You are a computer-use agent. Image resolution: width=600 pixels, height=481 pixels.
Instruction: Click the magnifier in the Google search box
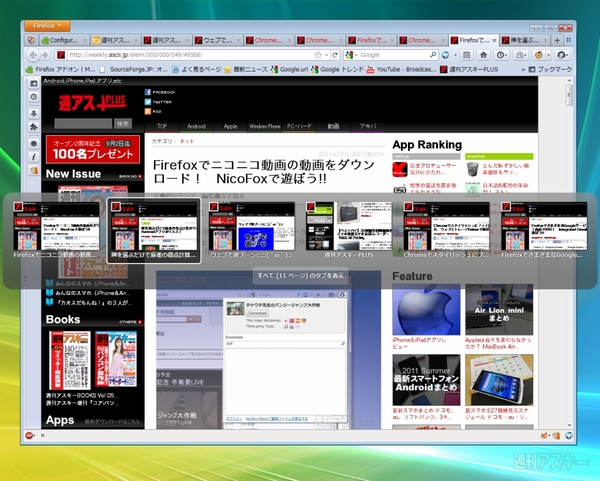point(433,55)
